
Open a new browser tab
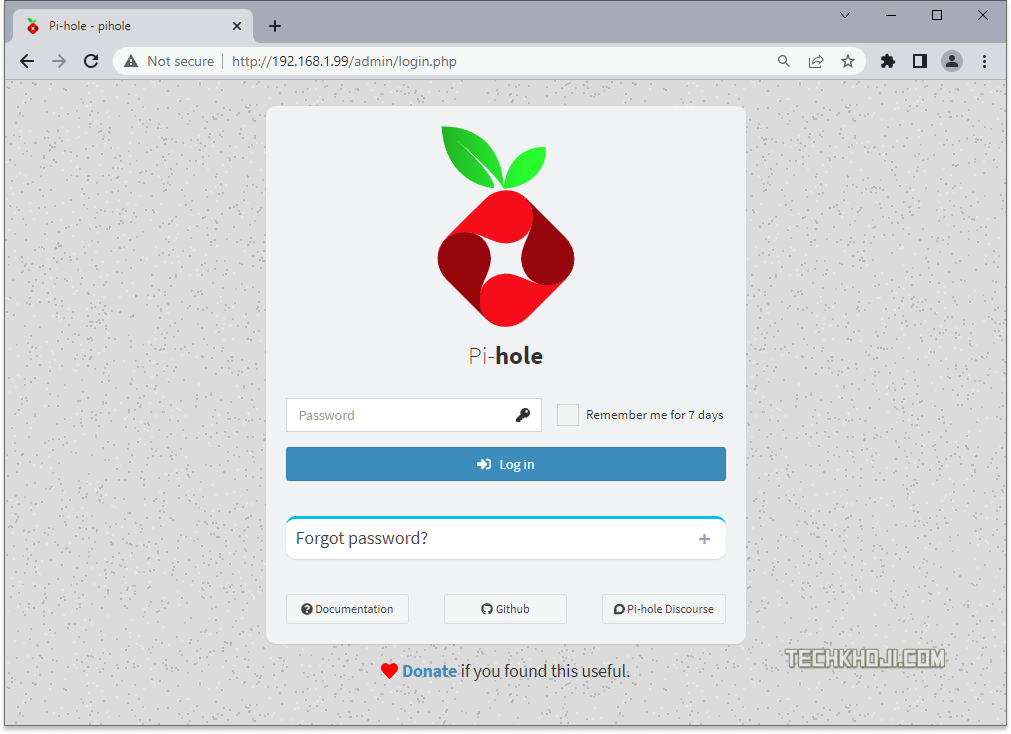(x=275, y=26)
